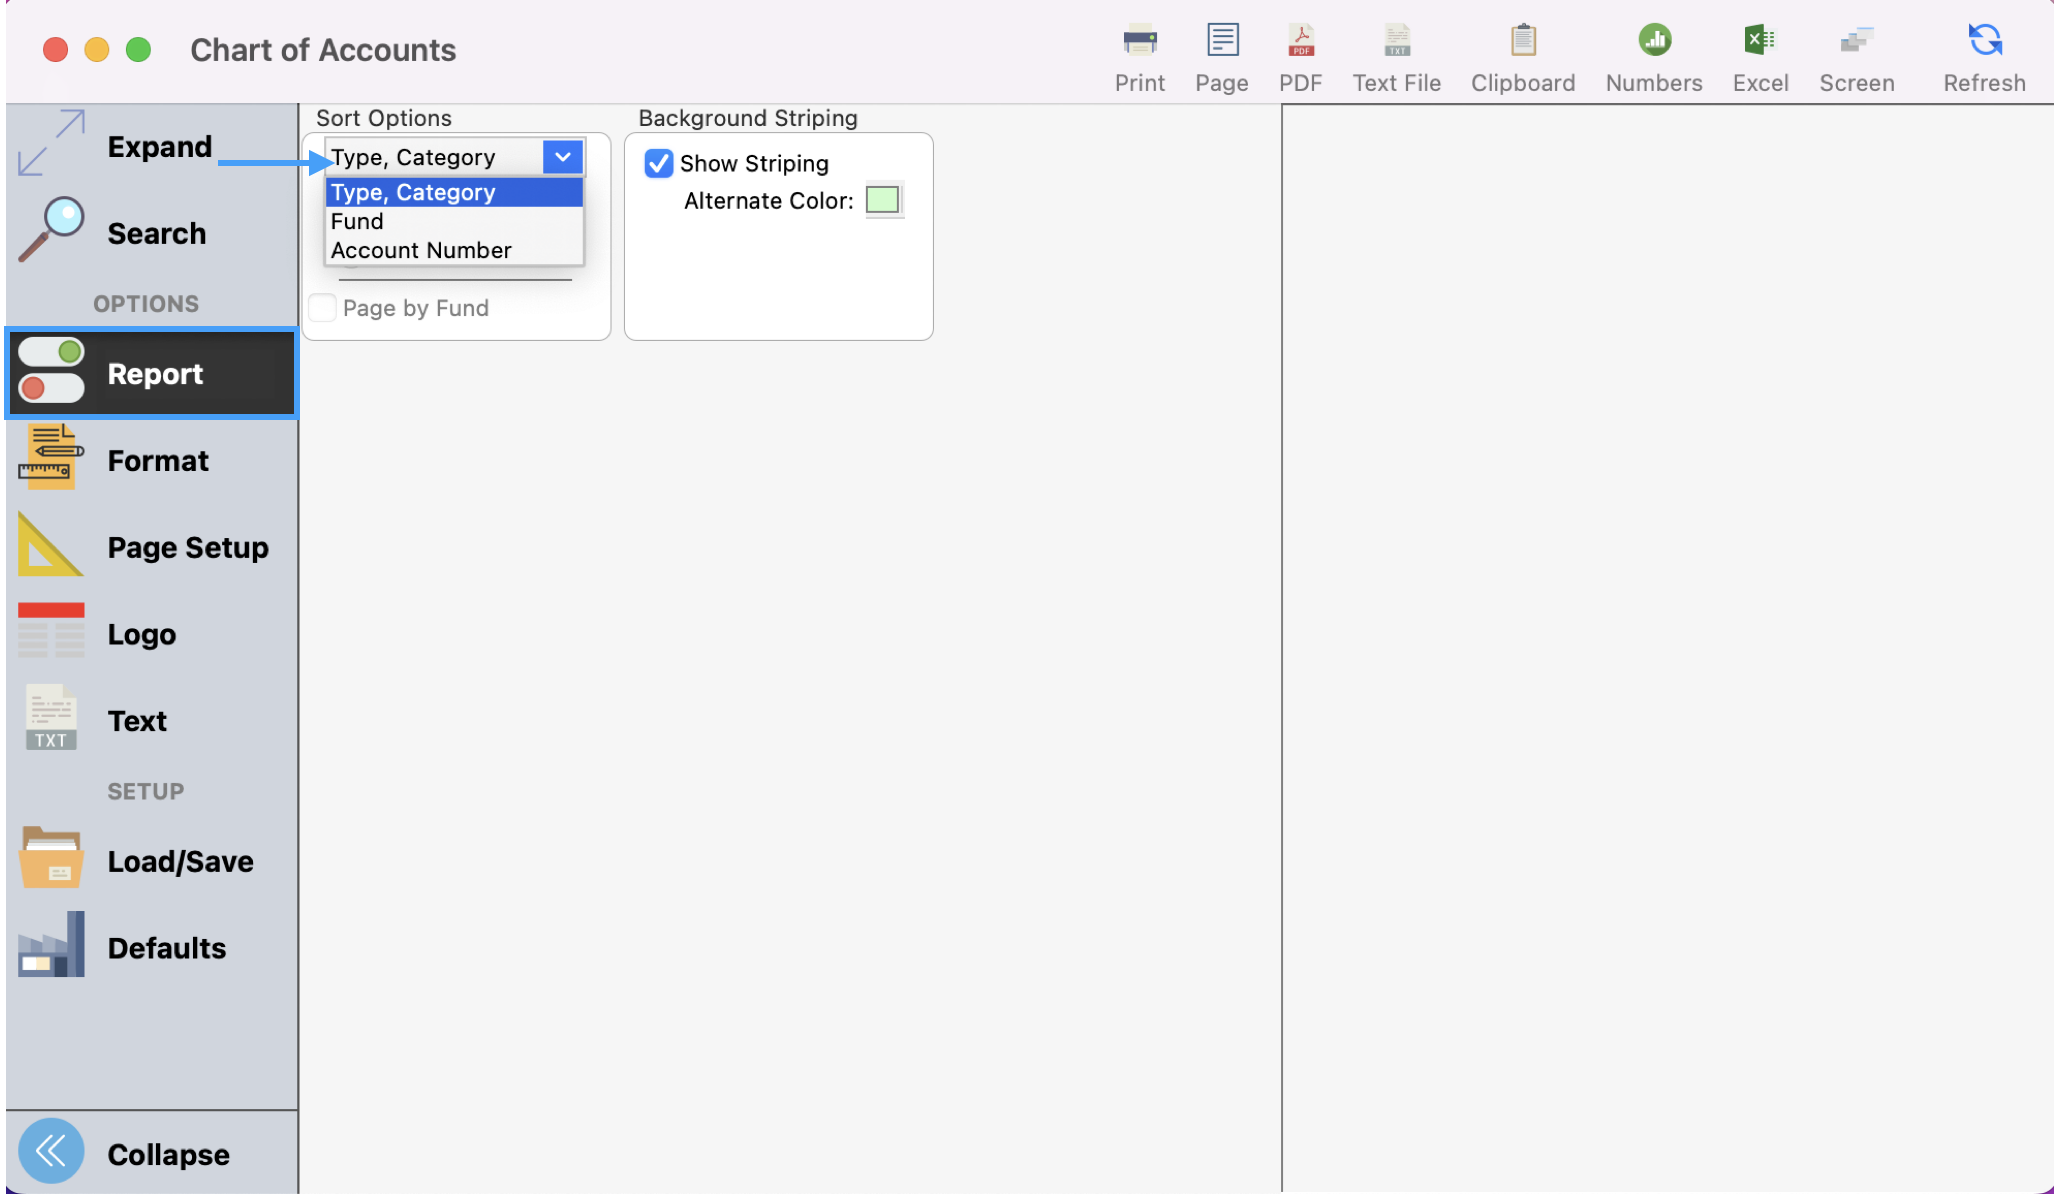Disable the Show Striping checkbox
Image resolution: width=2054 pixels, height=1194 pixels.
point(658,163)
